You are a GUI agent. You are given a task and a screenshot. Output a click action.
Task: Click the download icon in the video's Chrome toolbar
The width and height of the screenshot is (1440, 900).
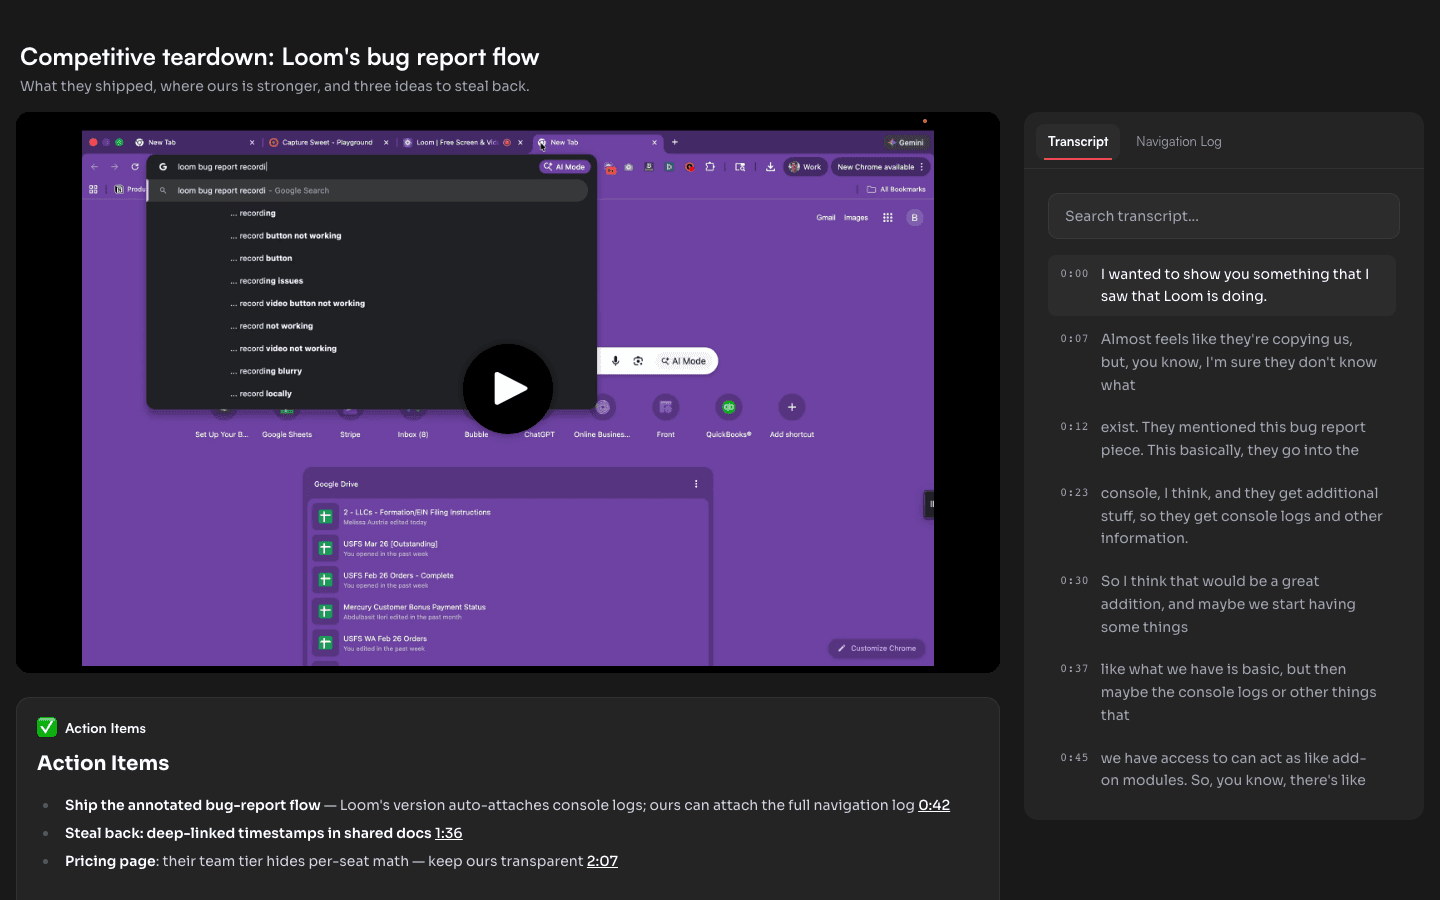point(770,167)
